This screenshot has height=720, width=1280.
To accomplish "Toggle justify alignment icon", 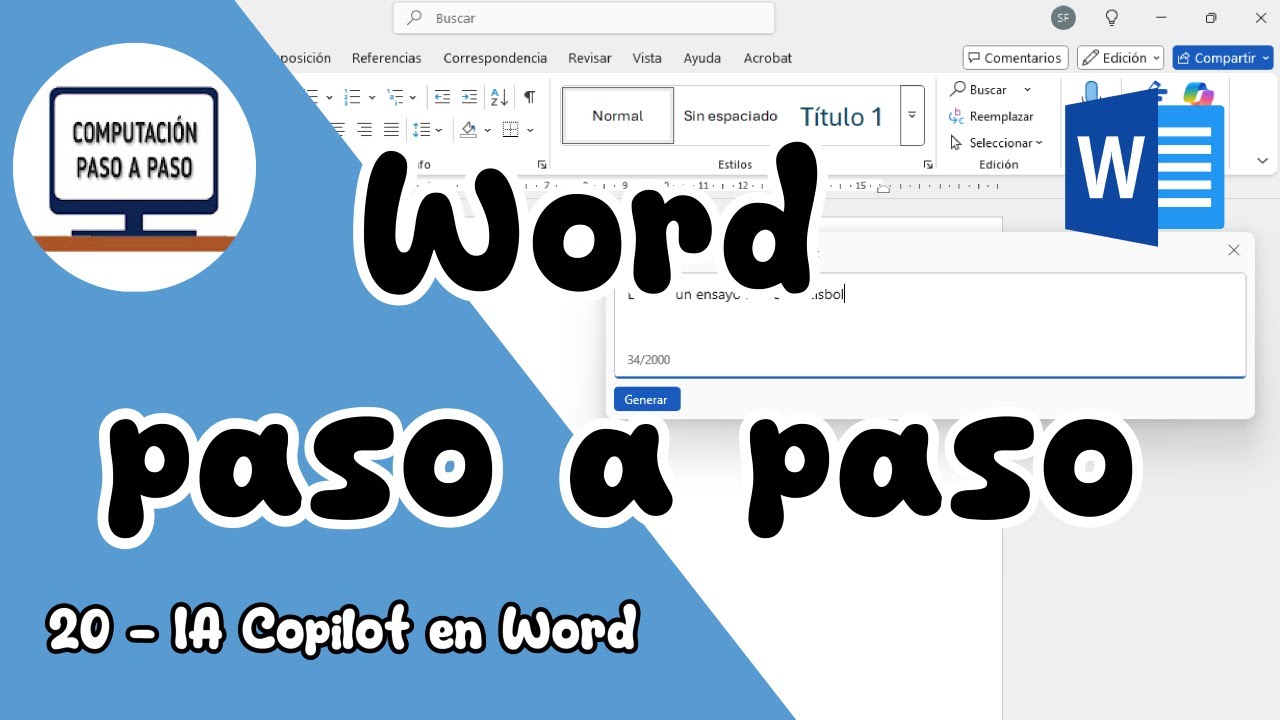I will point(391,129).
